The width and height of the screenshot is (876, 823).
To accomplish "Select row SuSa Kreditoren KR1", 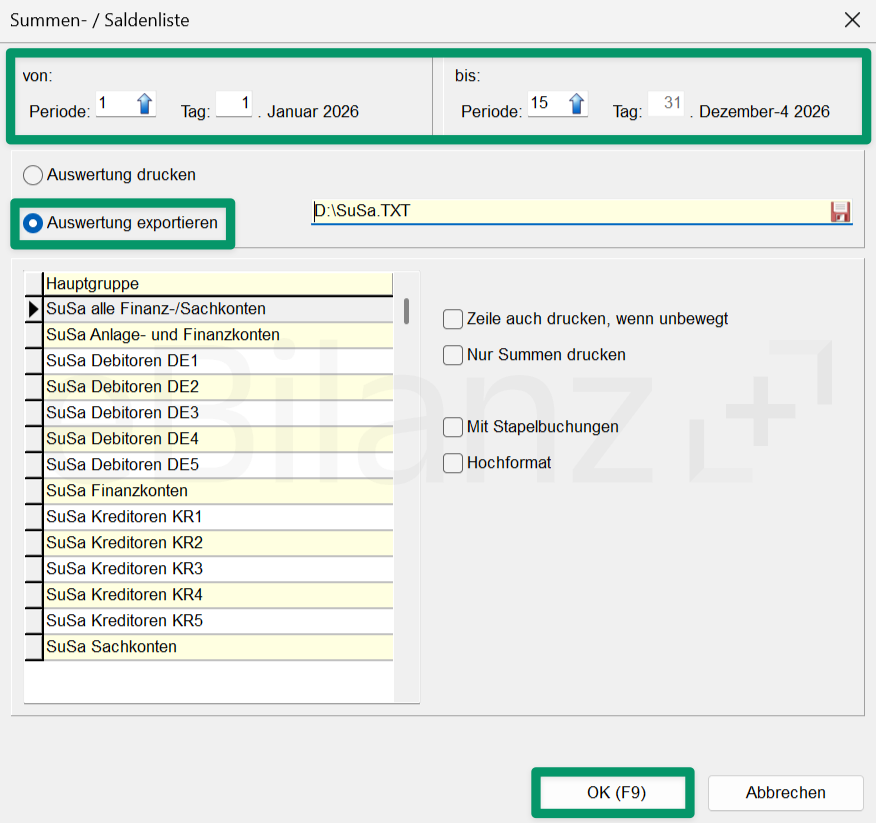I will [218, 517].
